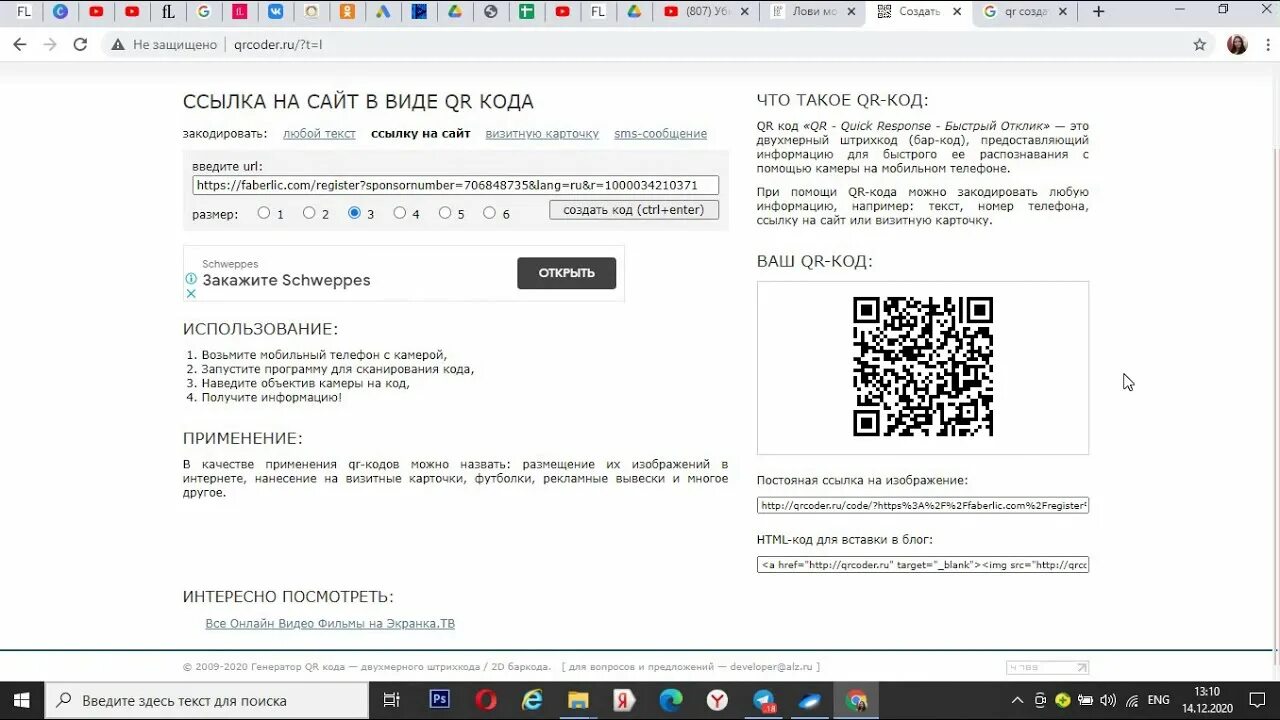Switch to the Google Ads browser tab
Viewport: 1280px width, 720px height.
coord(383,12)
